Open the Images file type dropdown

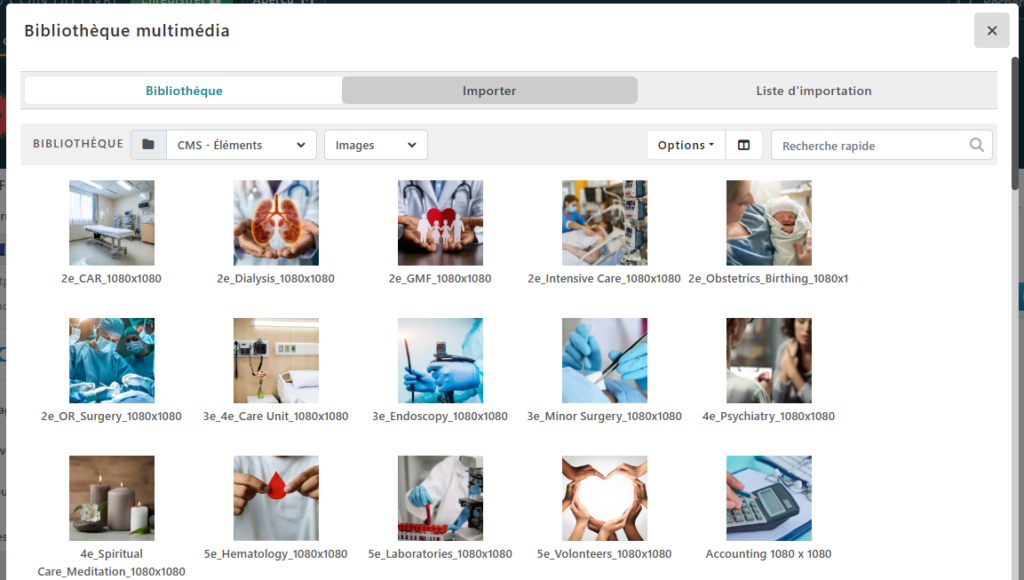point(375,145)
